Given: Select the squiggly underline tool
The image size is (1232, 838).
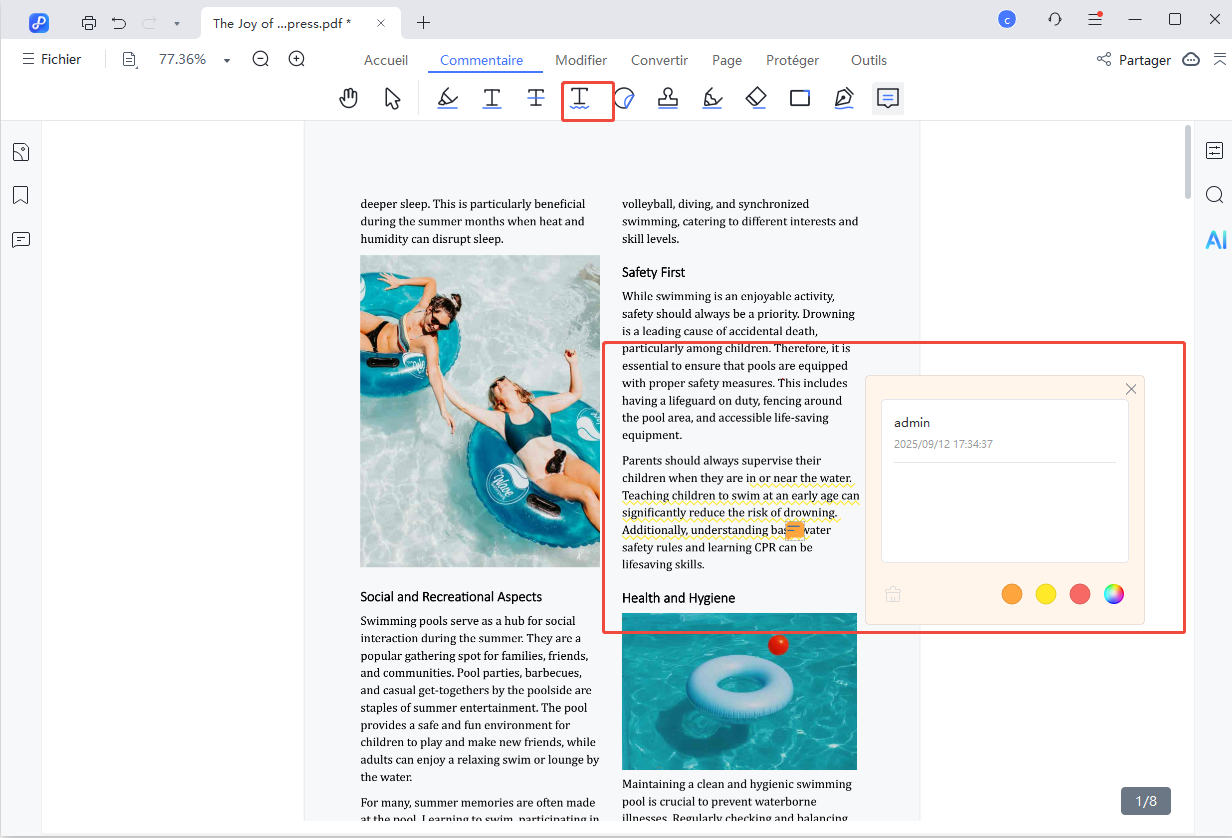Looking at the screenshot, I should 580,98.
